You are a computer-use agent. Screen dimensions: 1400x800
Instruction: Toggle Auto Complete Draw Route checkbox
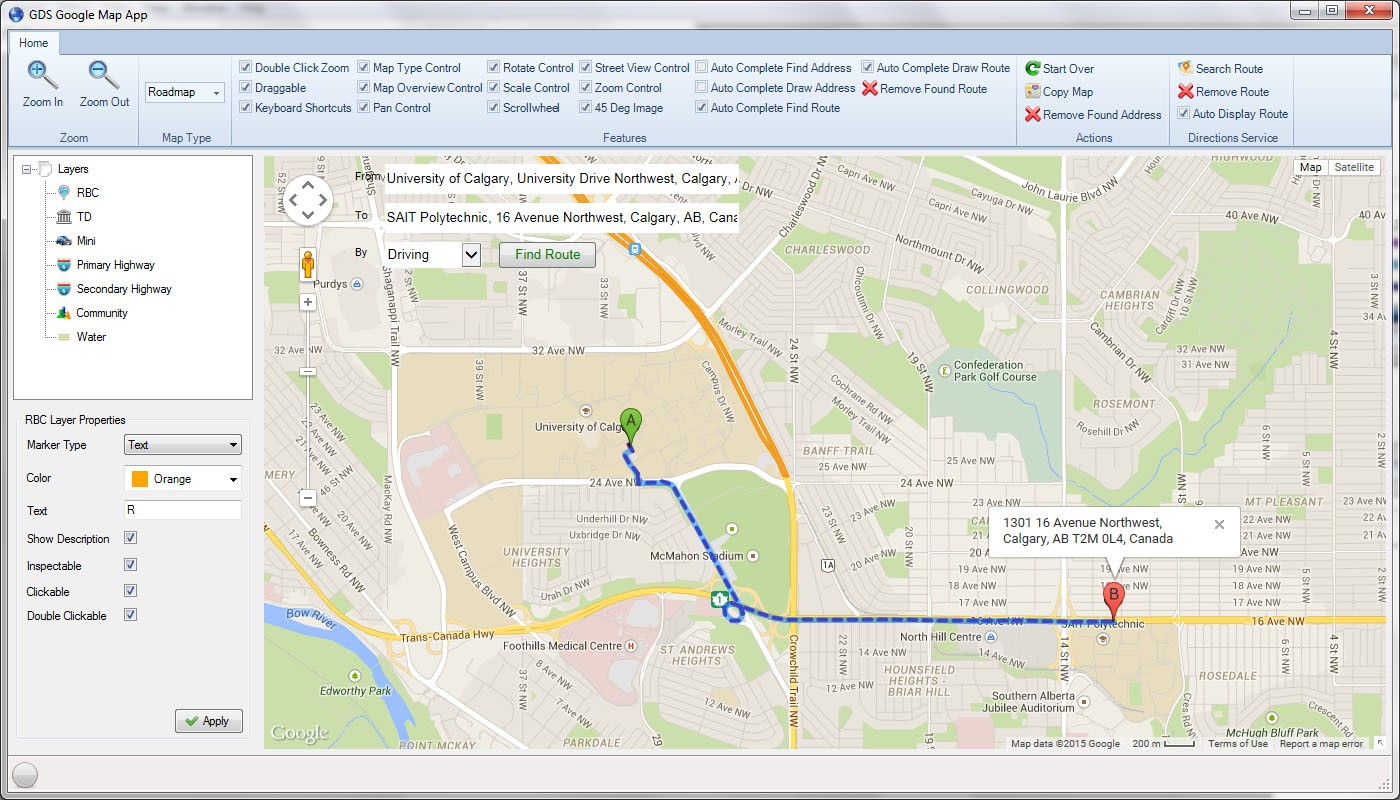pyautogui.click(x=868, y=67)
